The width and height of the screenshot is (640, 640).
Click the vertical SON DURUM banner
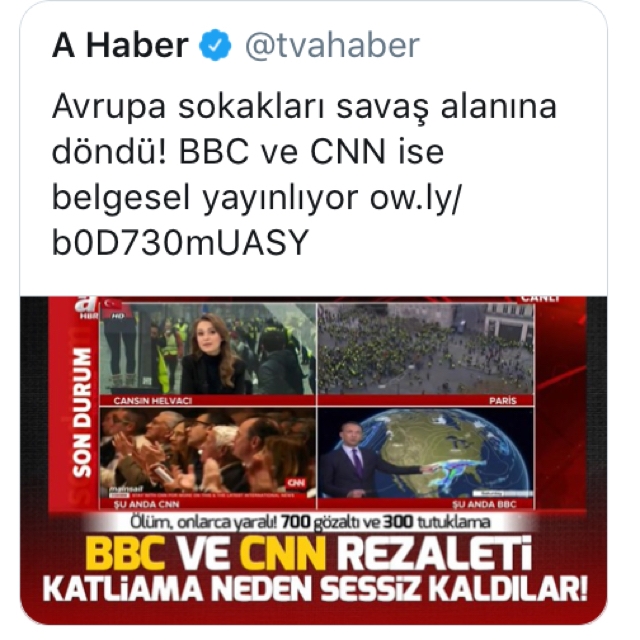[x=82, y=412]
